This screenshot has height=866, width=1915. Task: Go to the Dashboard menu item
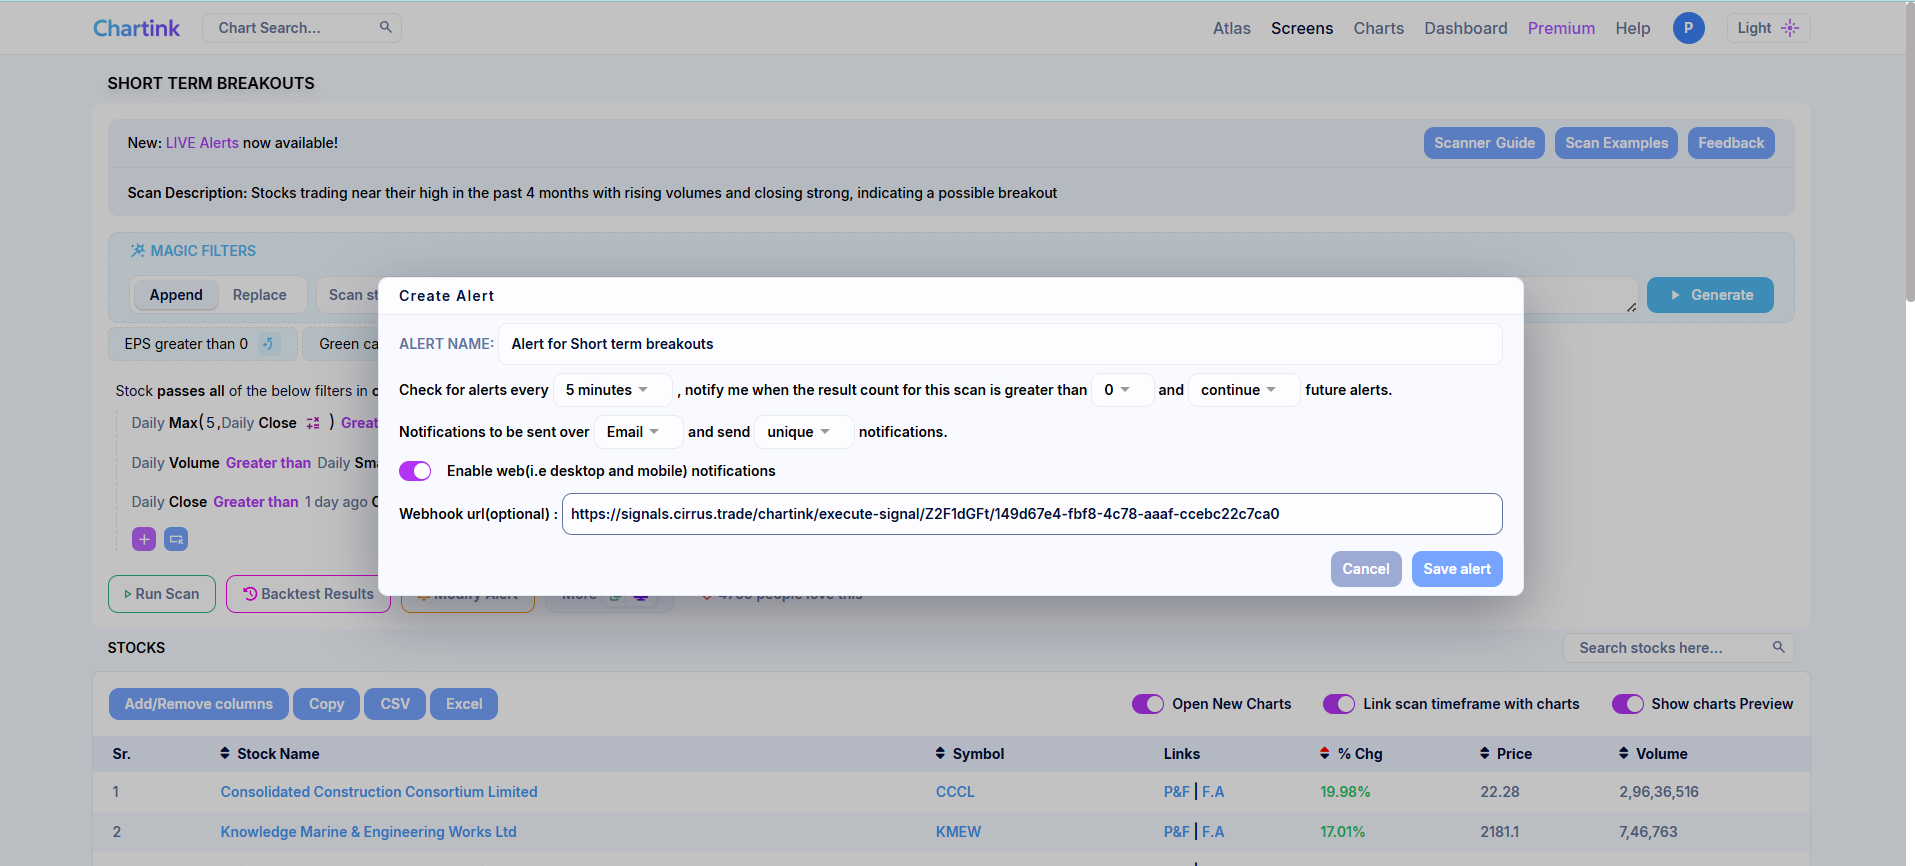[1465, 28]
